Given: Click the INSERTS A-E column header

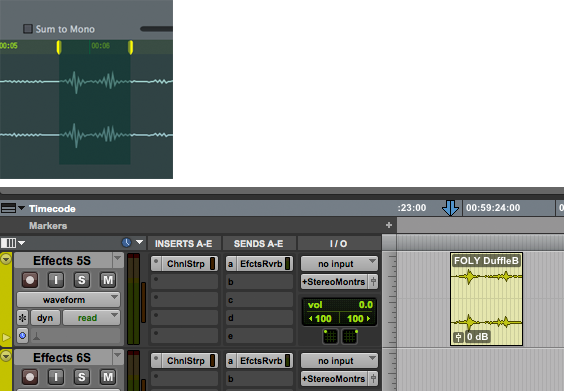Looking at the screenshot, I should (x=183, y=244).
